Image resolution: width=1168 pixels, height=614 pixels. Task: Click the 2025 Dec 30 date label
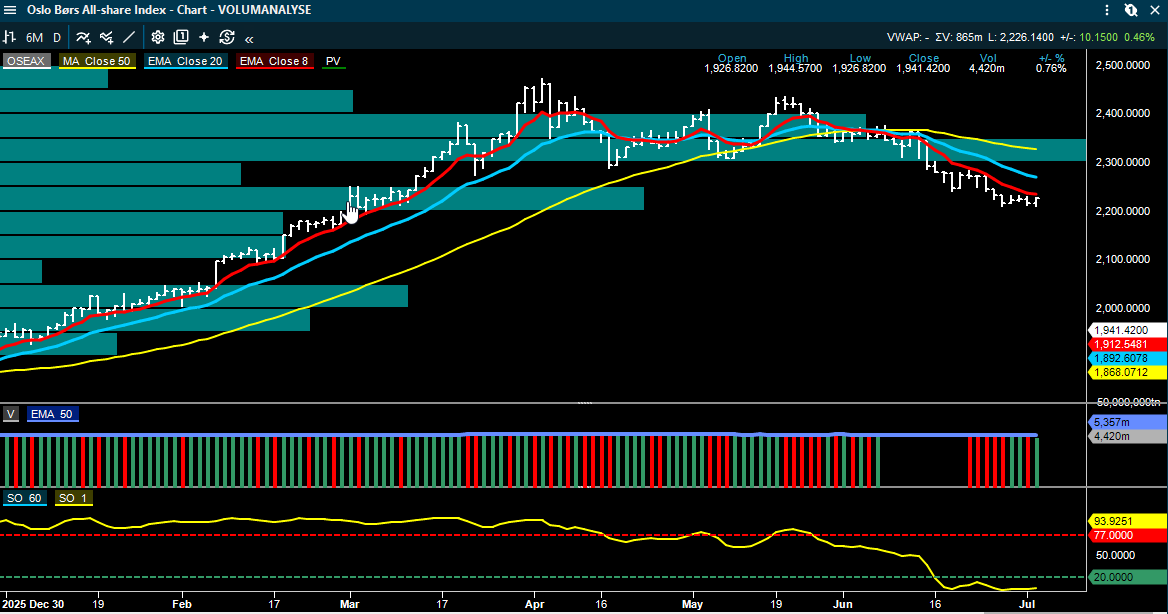(33, 604)
